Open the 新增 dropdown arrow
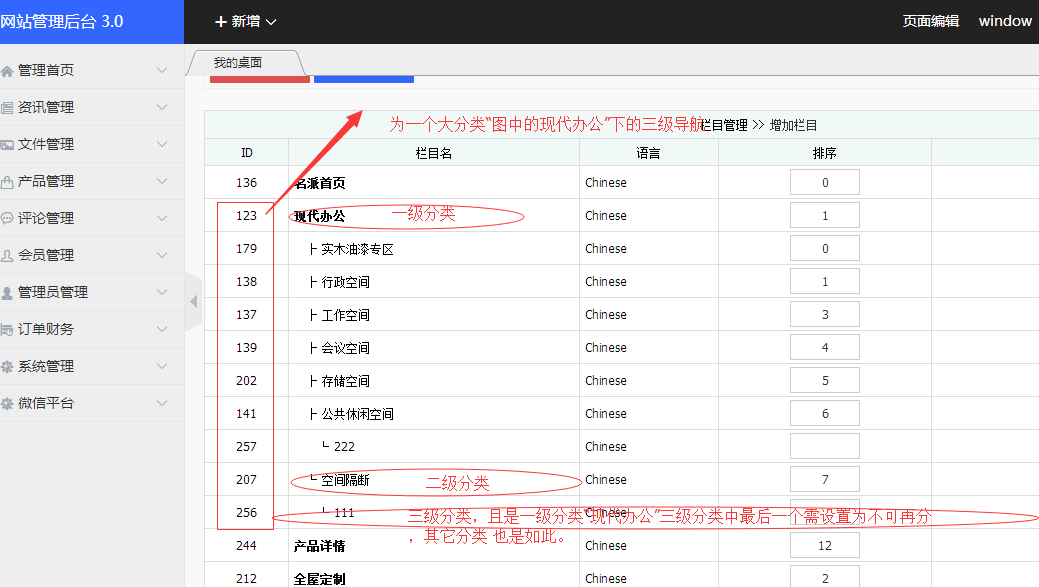 270,22
